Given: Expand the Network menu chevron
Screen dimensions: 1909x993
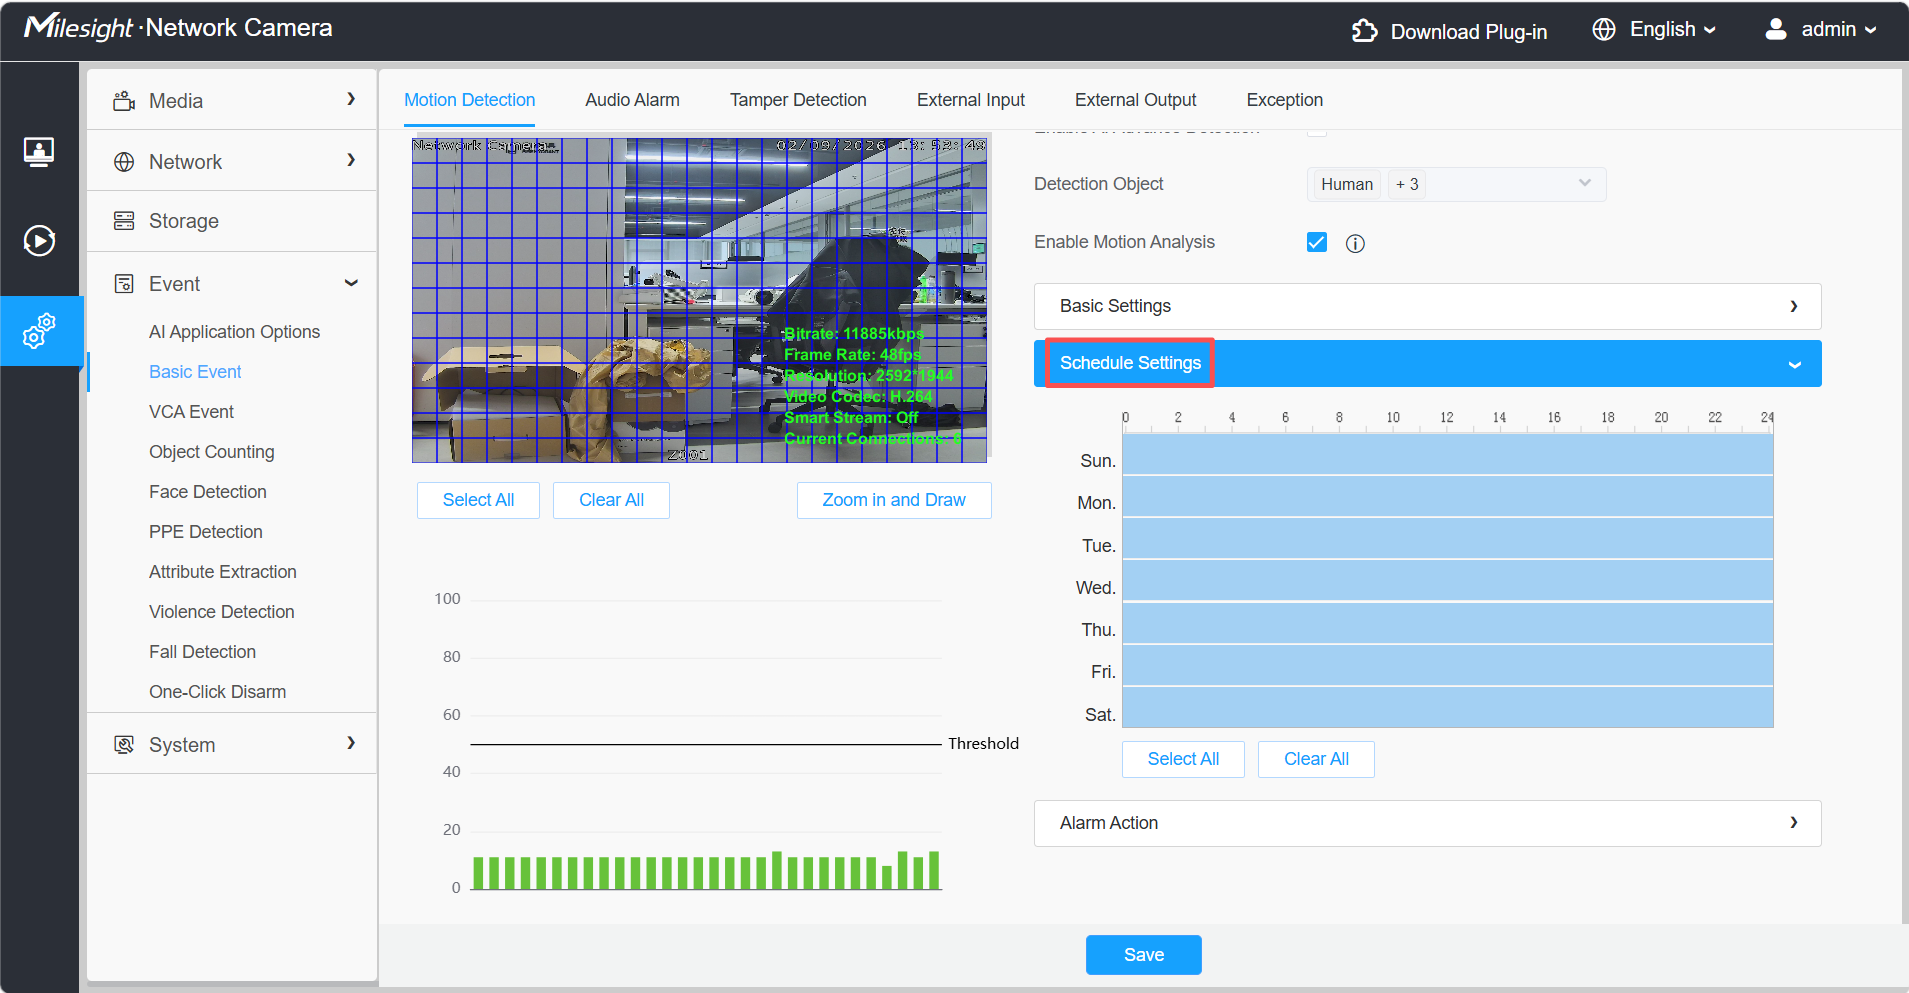Looking at the screenshot, I should (x=351, y=160).
